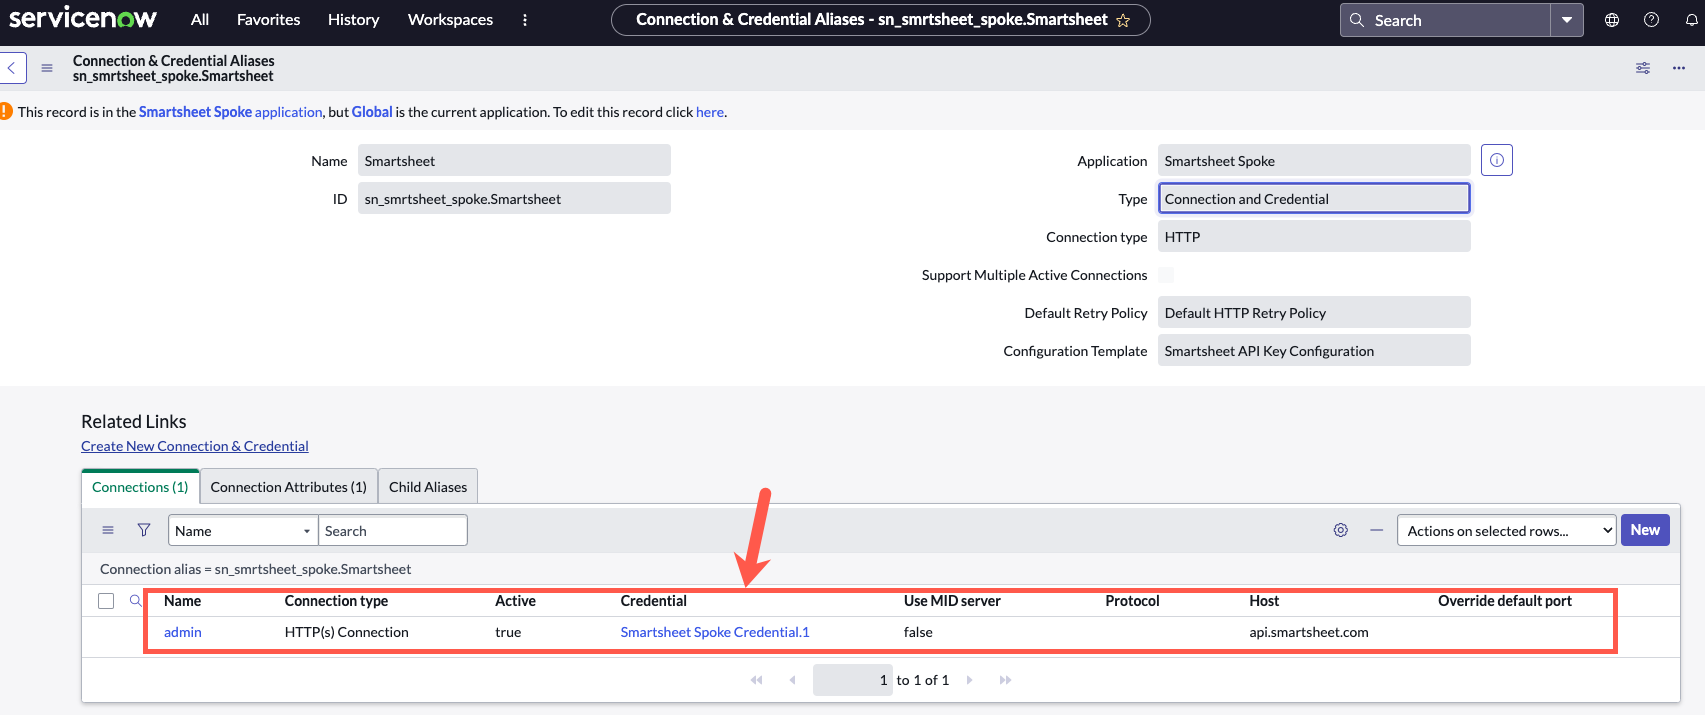Click the column search magnifier icon
This screenshot has width=1705, height=715.
pyautogui.click(x=136, y=601)
